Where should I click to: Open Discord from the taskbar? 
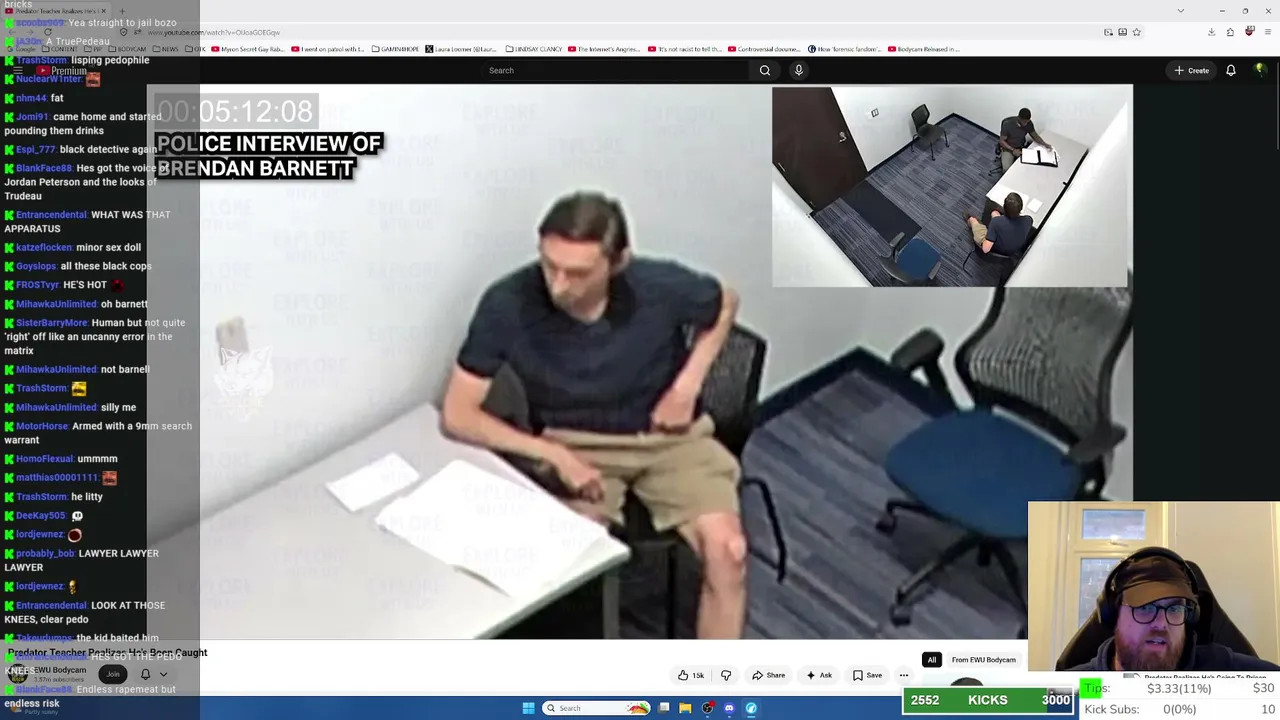click(x=729, y=708)
